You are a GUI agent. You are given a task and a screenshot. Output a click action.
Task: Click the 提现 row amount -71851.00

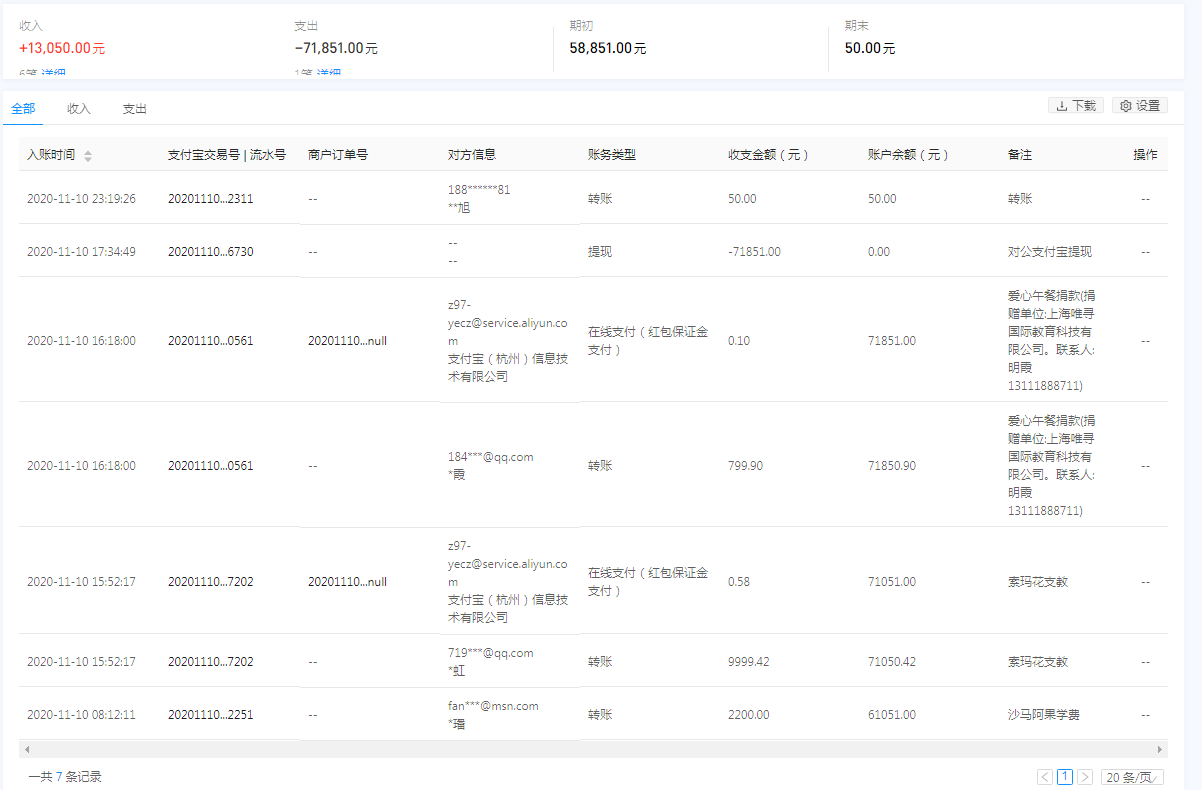pyautogui.click(x=754, y=252)
